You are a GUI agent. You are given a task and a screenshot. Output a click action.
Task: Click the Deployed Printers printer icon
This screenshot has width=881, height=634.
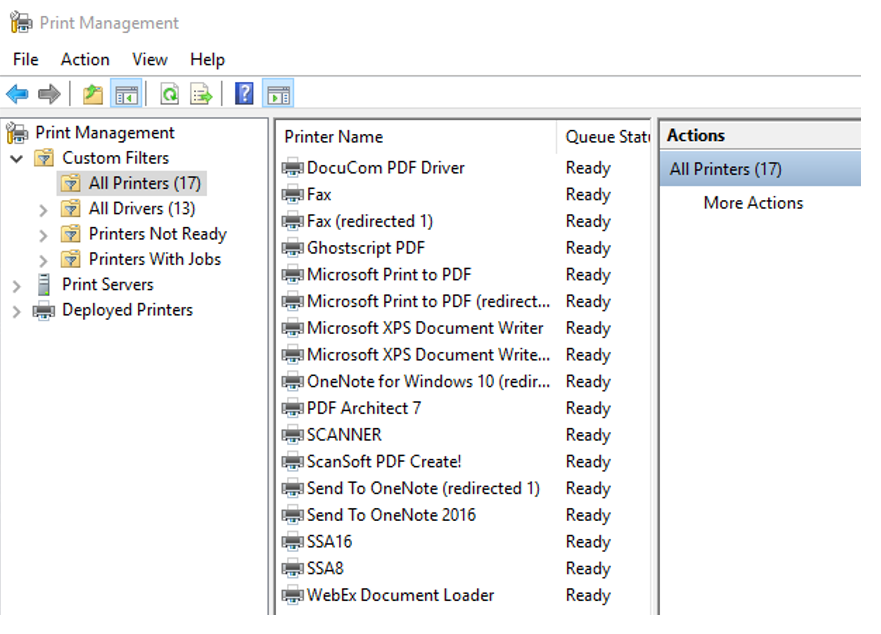[44, 310]
